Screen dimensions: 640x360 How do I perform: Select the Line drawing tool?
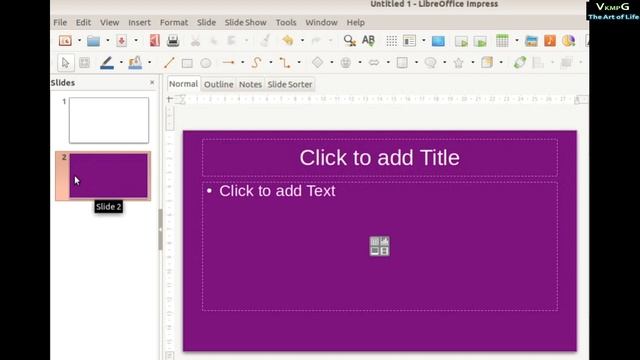click(169, 63)
